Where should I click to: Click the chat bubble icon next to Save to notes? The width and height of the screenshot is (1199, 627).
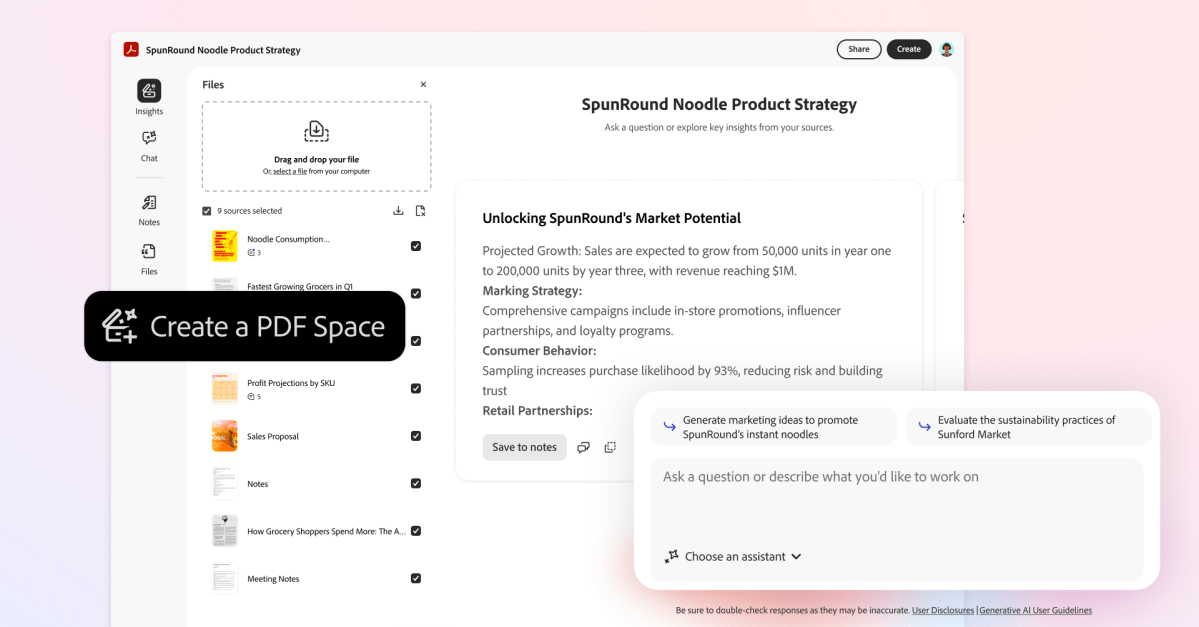click(583, 447)
